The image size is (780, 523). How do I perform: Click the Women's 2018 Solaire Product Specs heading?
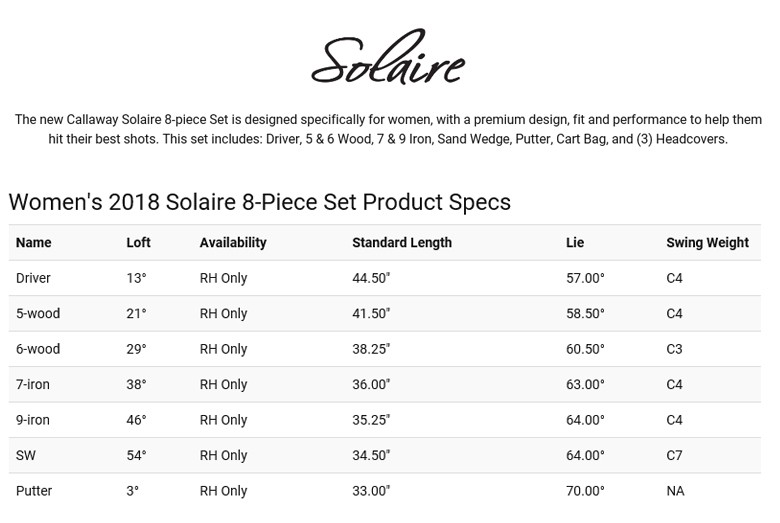click(260, 202)
